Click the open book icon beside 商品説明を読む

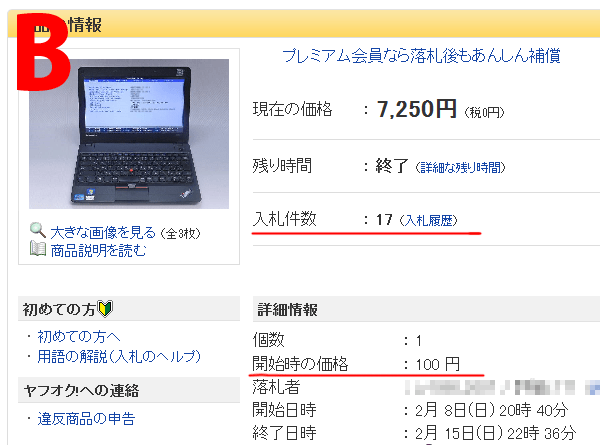38,249
